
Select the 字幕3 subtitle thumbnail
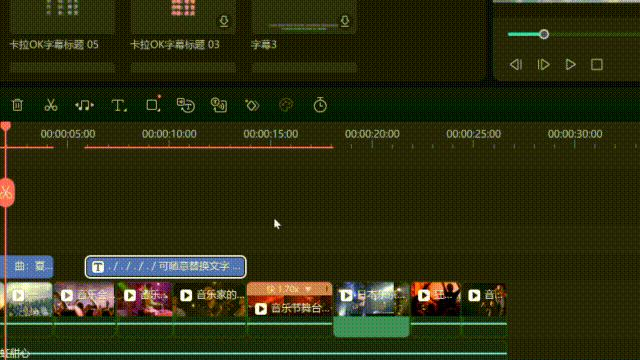point(304,16)
